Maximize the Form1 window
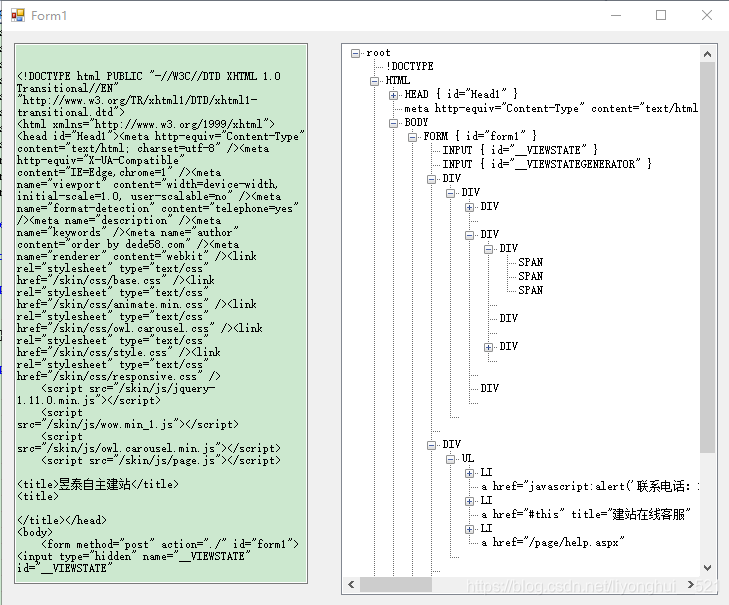Viewport: 729px width, 605px height. [661, 15]
